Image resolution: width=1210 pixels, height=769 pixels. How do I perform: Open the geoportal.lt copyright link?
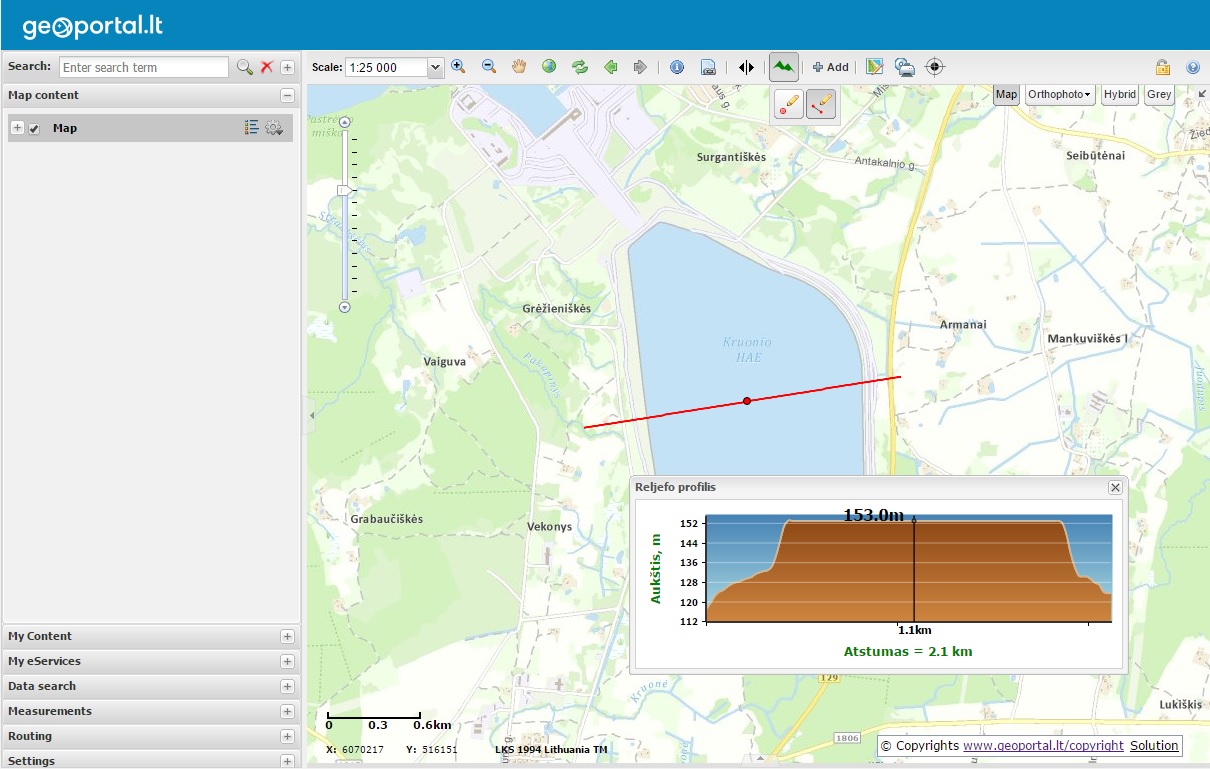point(1043,746)
